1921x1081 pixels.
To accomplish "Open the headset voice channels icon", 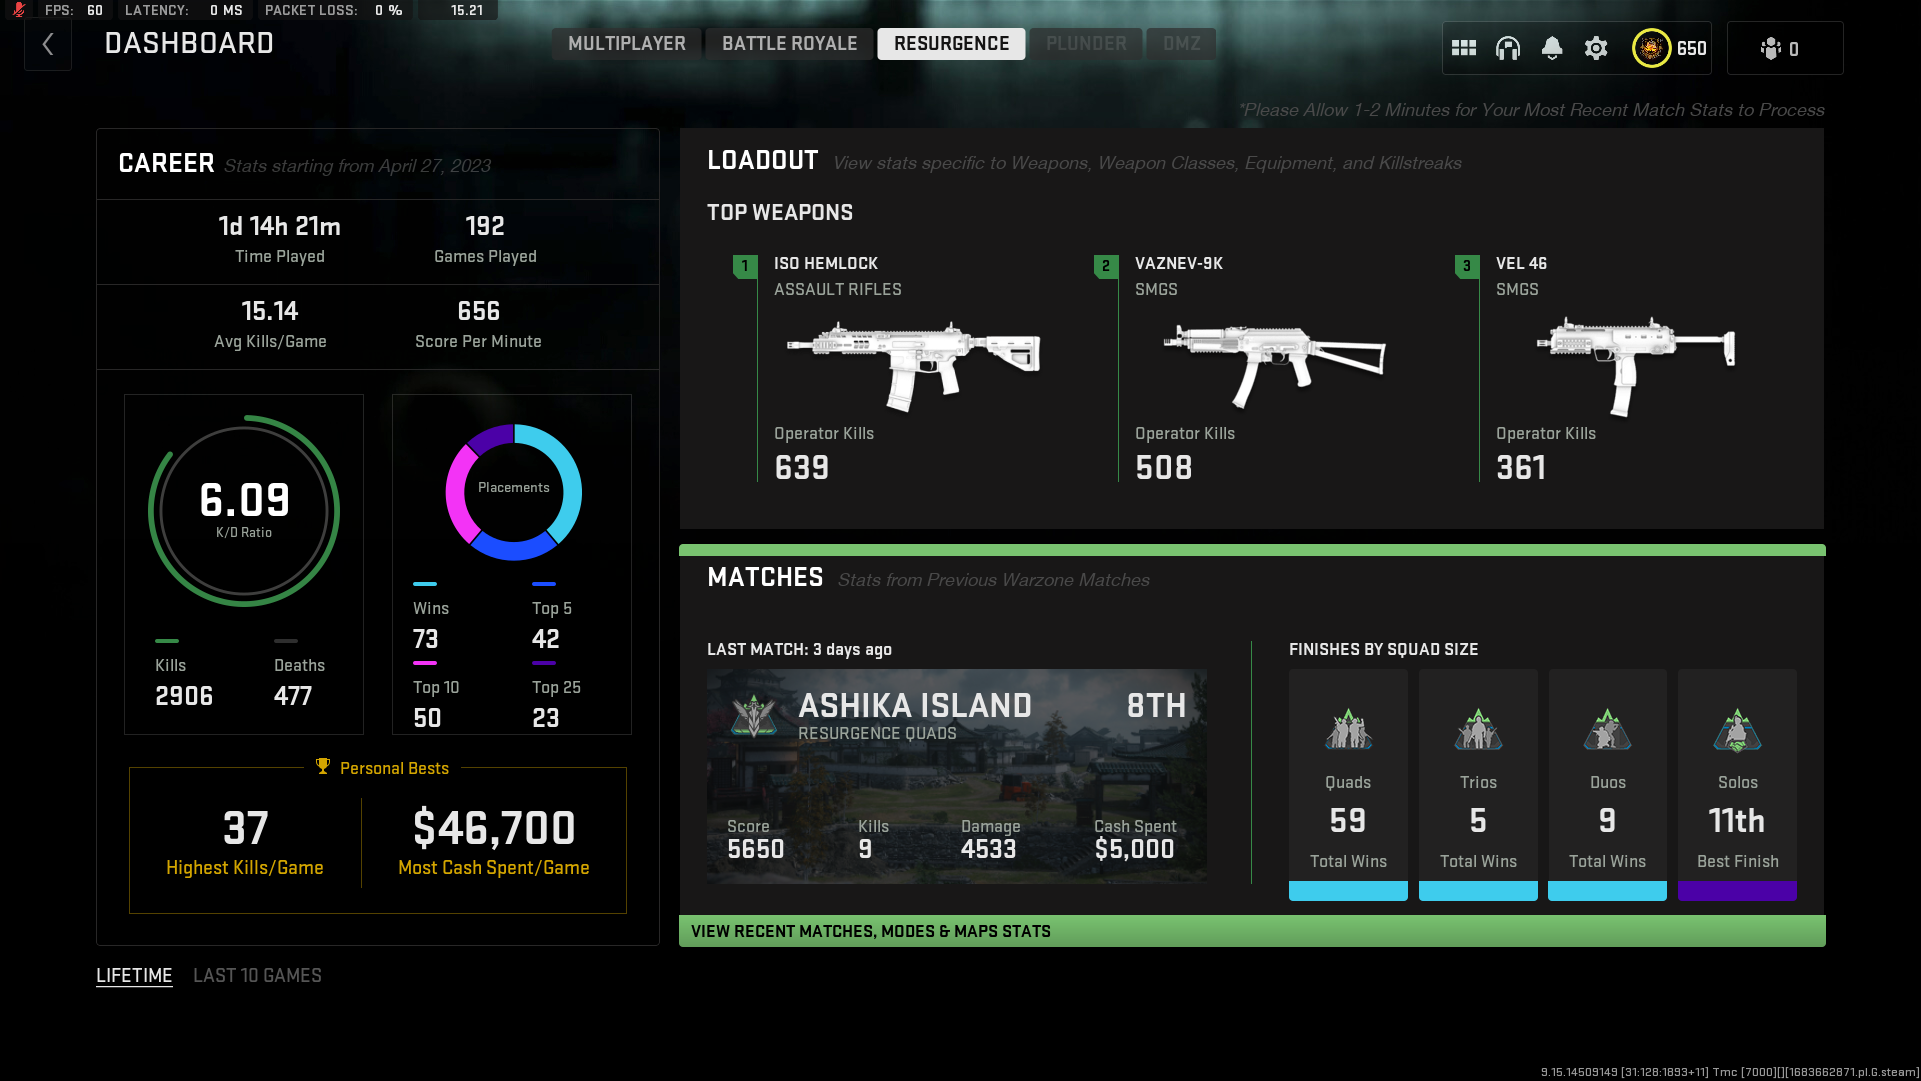I will [x=1508, y=48].
